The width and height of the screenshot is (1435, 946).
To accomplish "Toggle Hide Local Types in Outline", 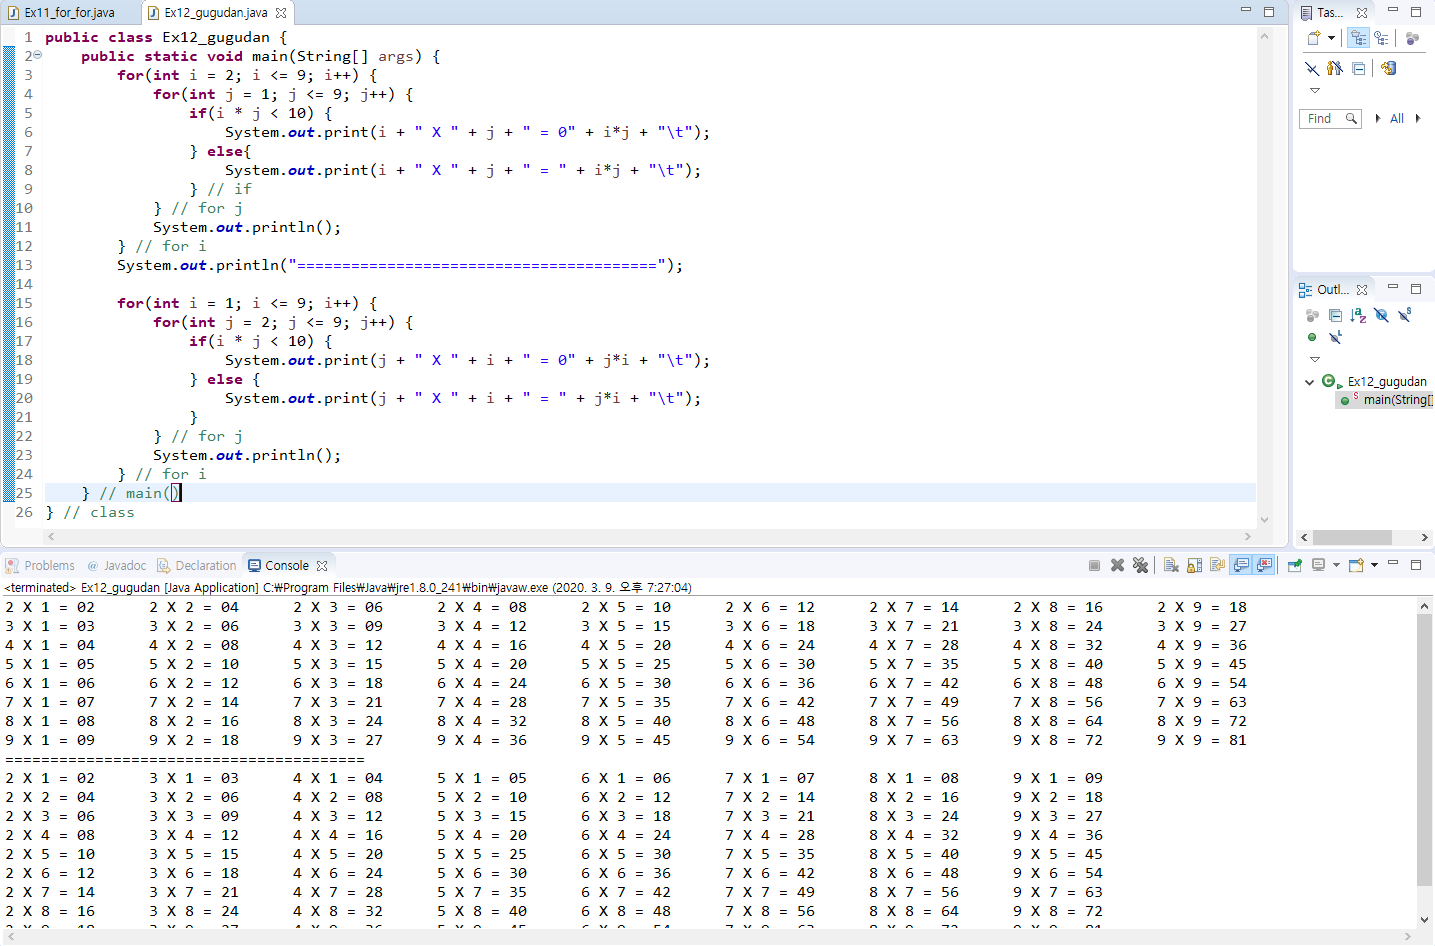I will tap(1335, 337).
